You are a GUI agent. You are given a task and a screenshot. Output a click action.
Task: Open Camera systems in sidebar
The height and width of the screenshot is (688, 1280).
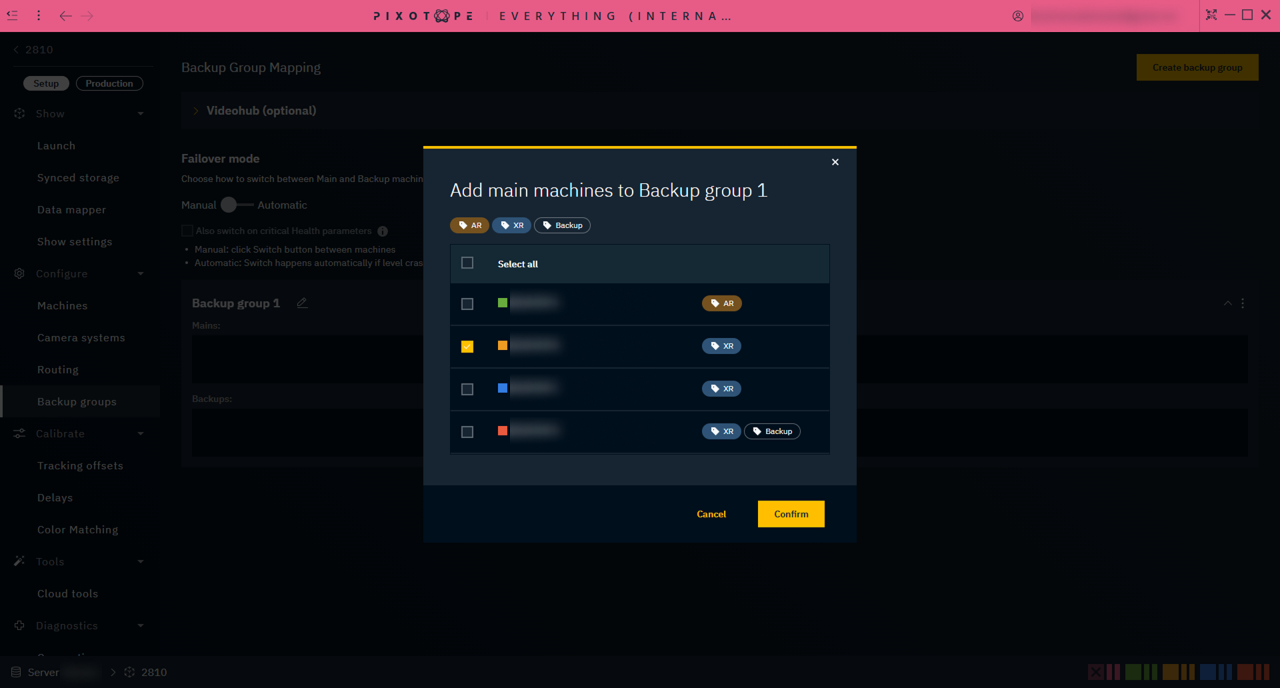coord(81,338)
